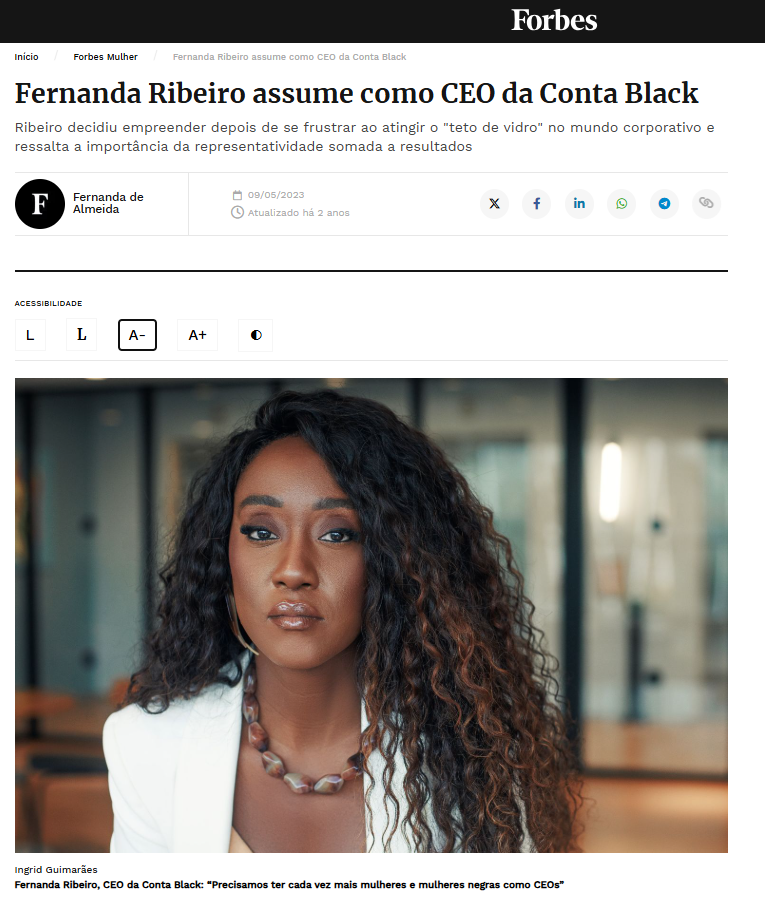Open the Forbes logo homepage
Screen dimensions: 765x902
pyautogui.click(x=554, y=20)
